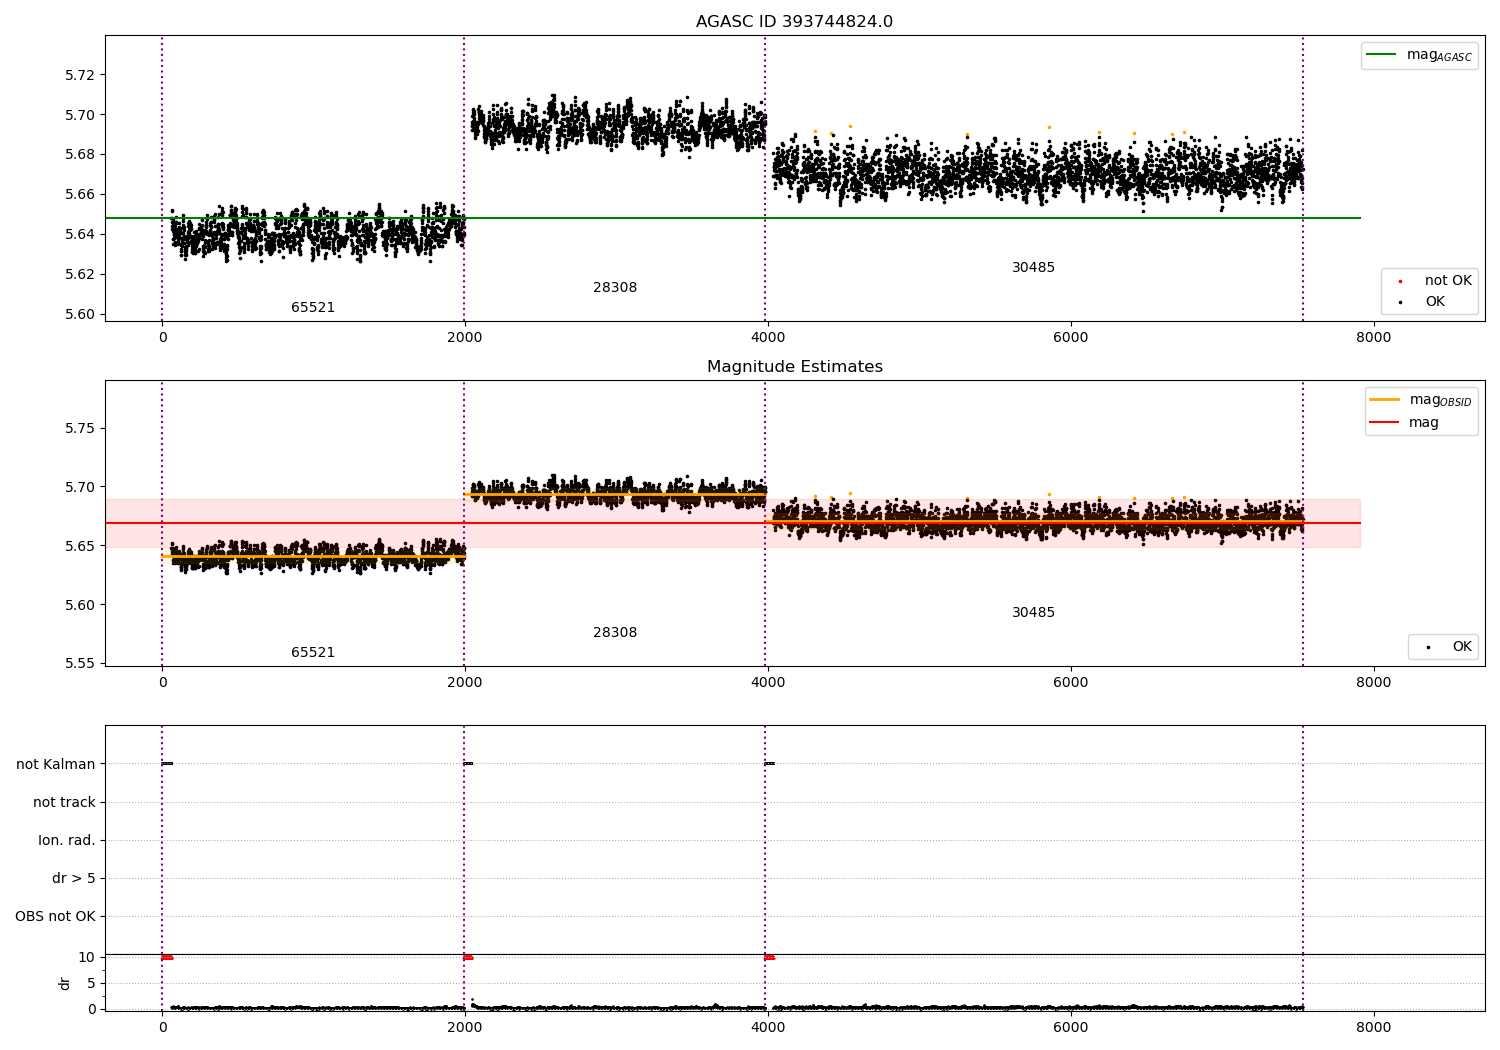Click the 5.62 y-axis tick in top panel

80,275
